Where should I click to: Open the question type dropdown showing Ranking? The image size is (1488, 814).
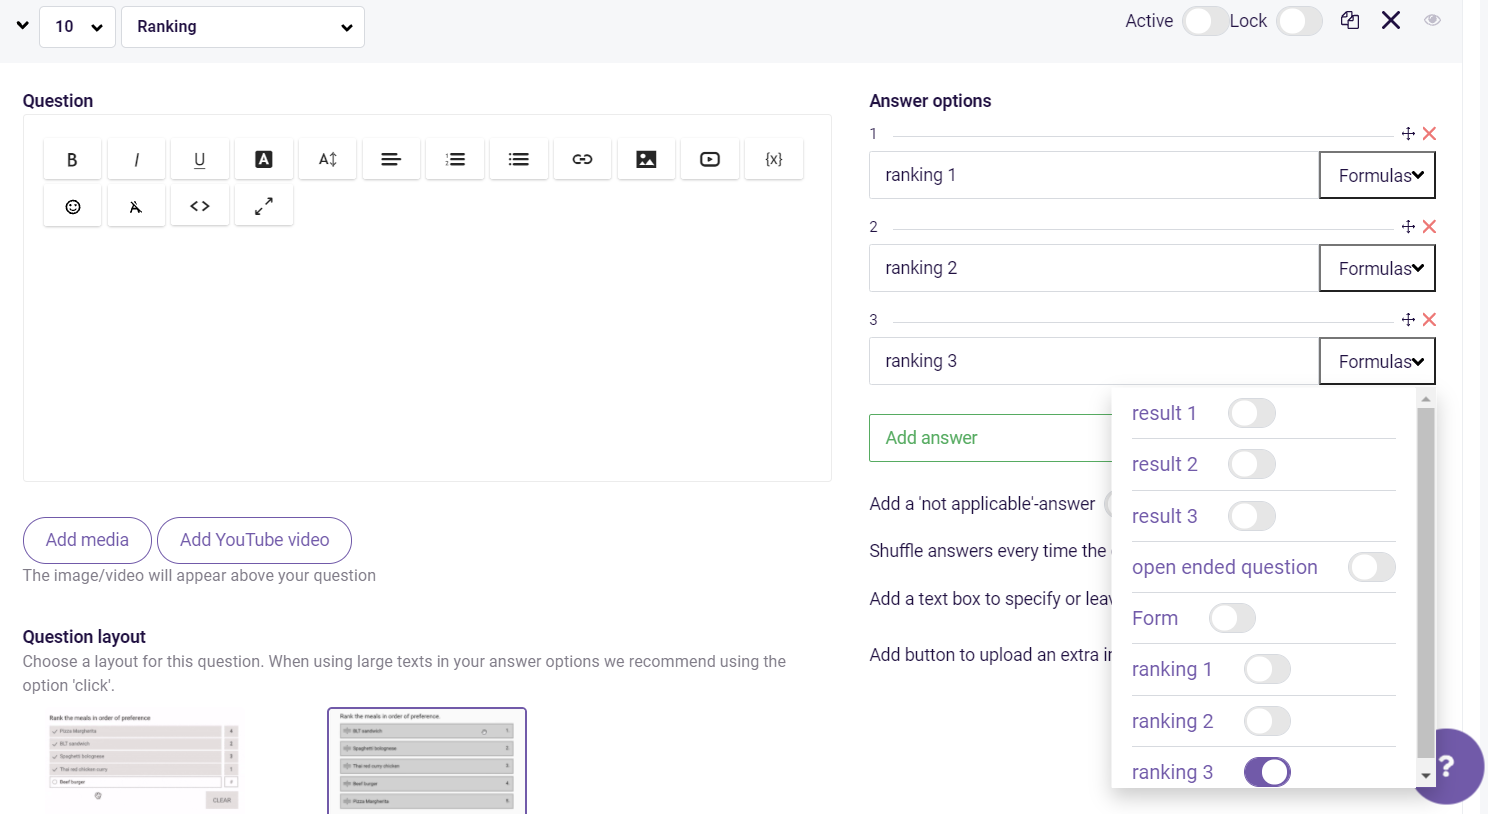tap(242, 26)
